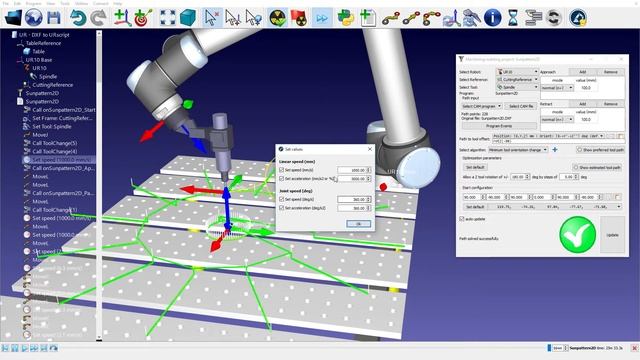640x360 pixels.
Task: Click joint speed value field 360.00
Action: coord(354,199)
